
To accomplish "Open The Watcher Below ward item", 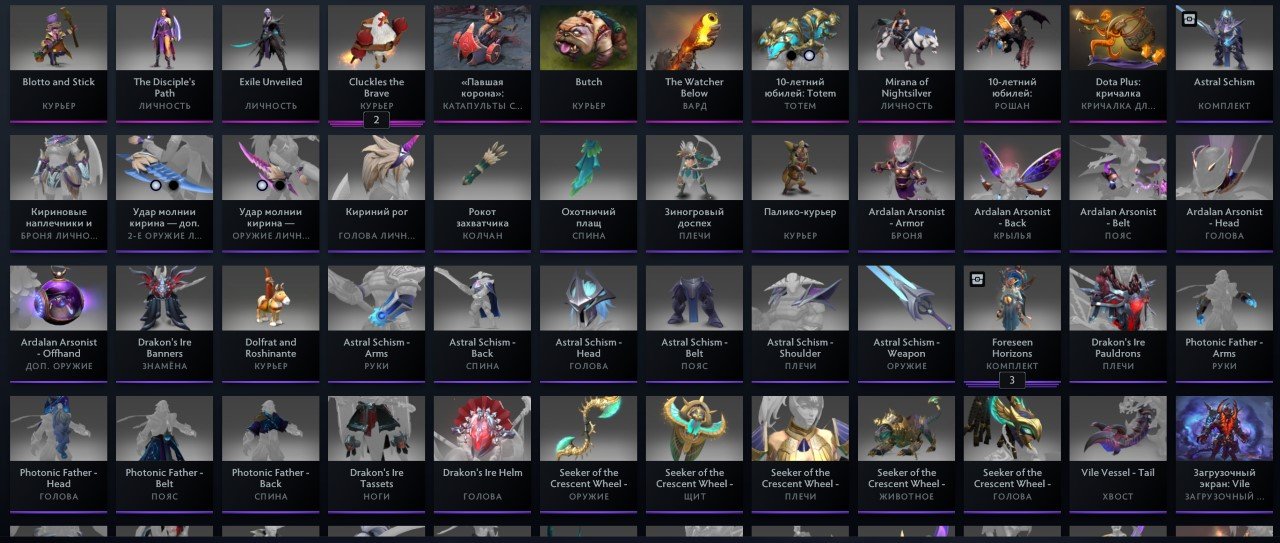I will tap(695, 63).
